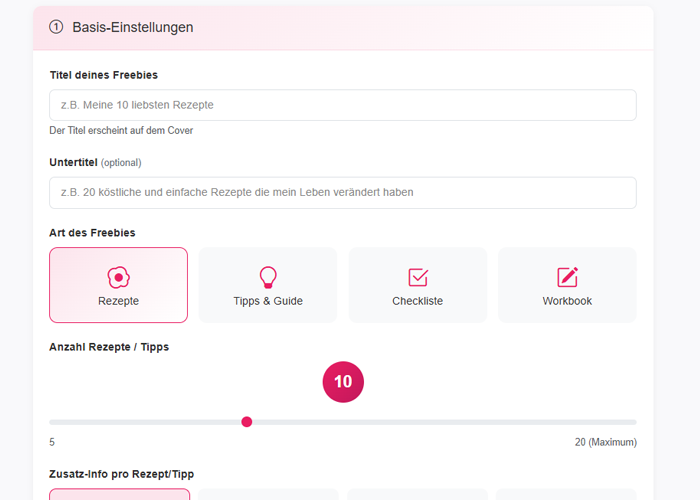The image size is (700, 500).
Task: Select the Rezepte freebie type label
Action: [x=118, y=301]
